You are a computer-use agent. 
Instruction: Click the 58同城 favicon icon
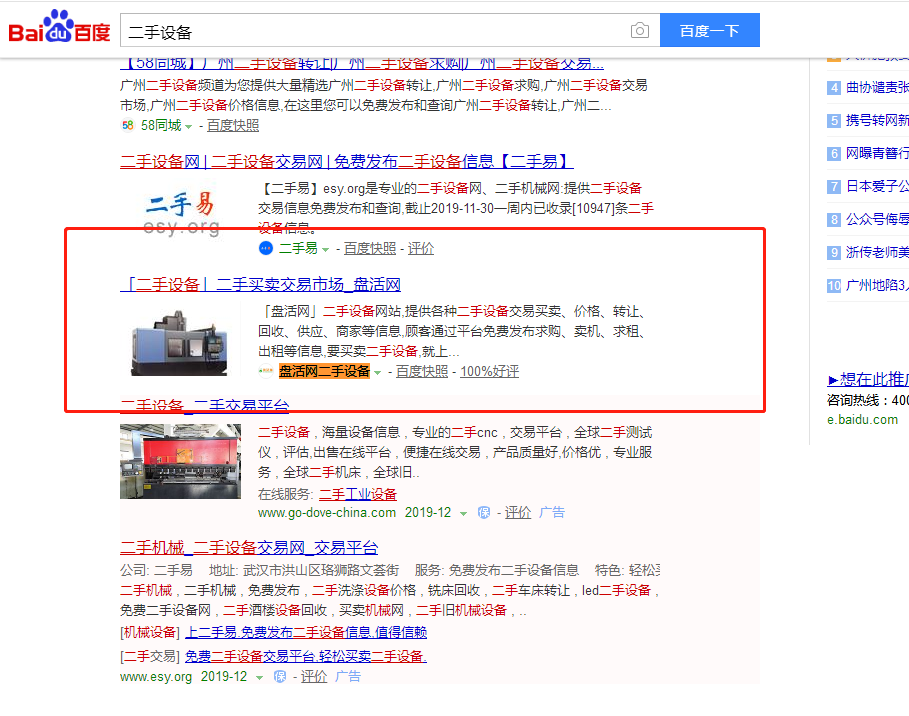pyautogui.click(x=128, y=125)
